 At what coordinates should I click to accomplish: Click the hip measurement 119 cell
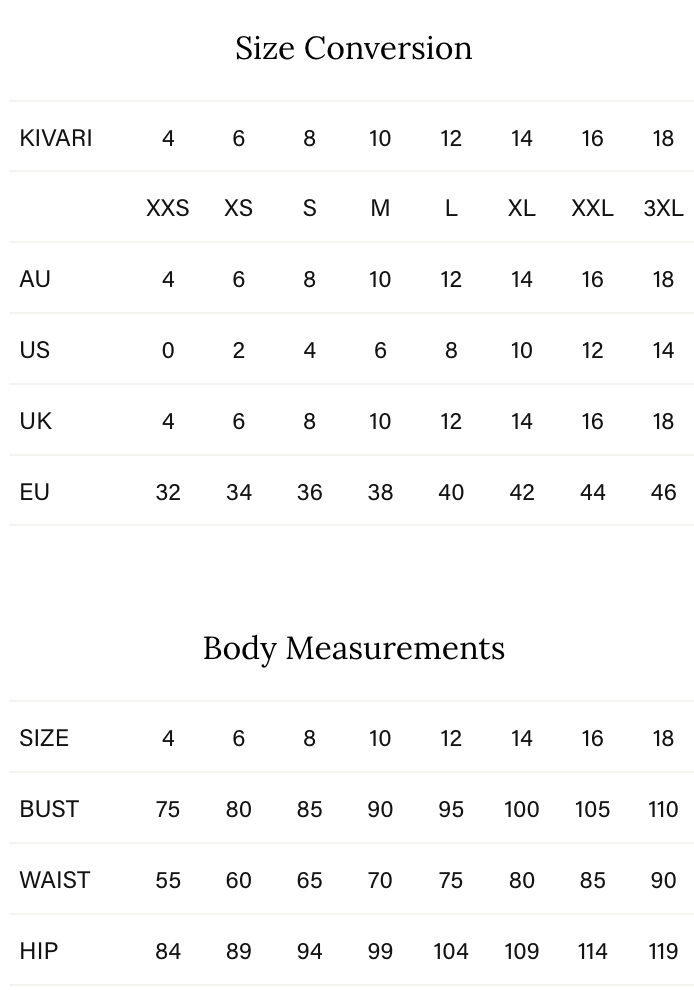coord(663,951)
